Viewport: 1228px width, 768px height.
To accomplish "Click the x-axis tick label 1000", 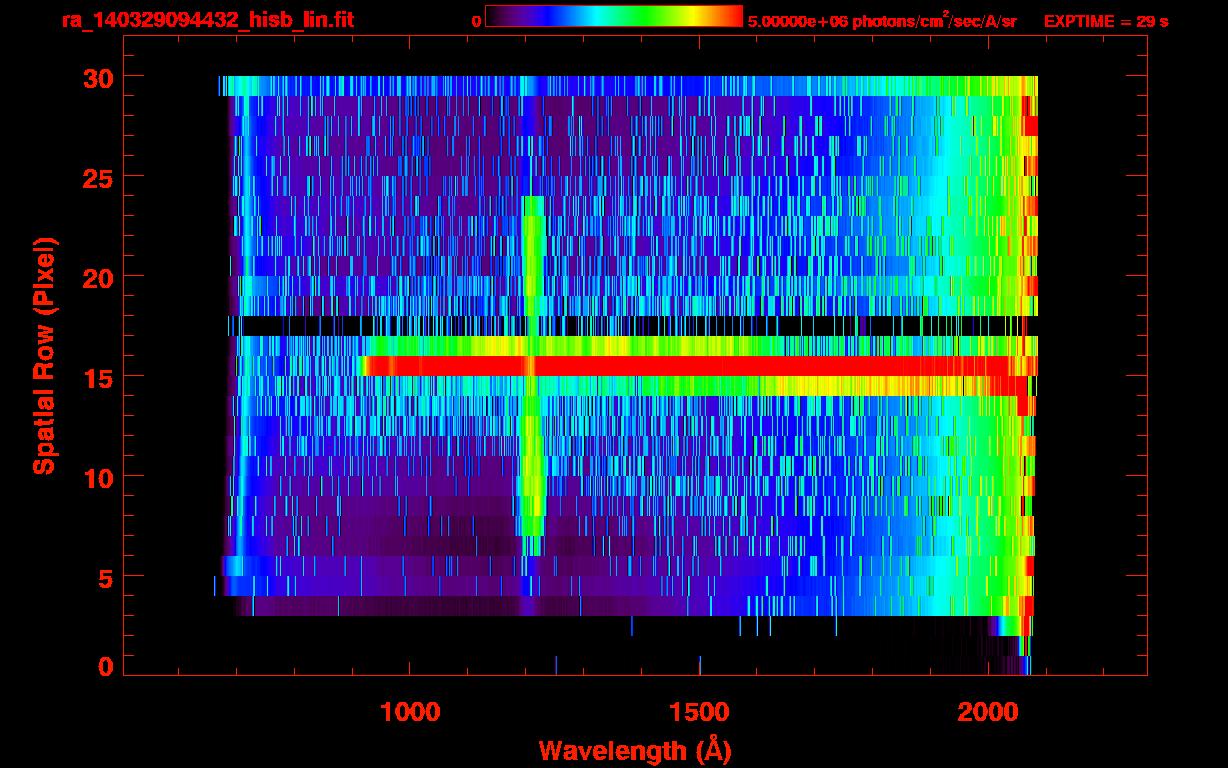I will [x=410, y=712].
